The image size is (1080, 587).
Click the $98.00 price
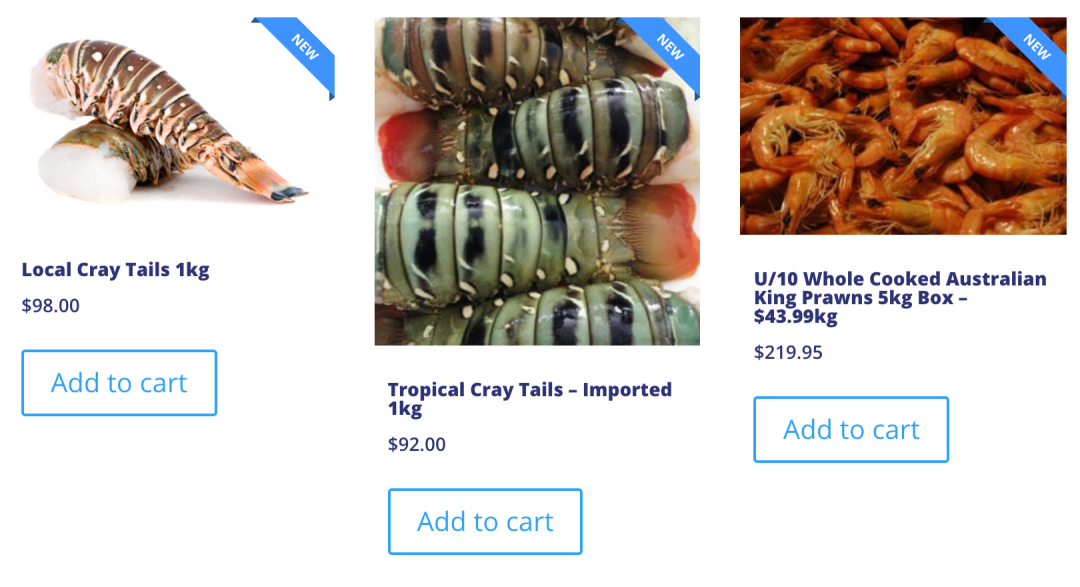[51, 305]
